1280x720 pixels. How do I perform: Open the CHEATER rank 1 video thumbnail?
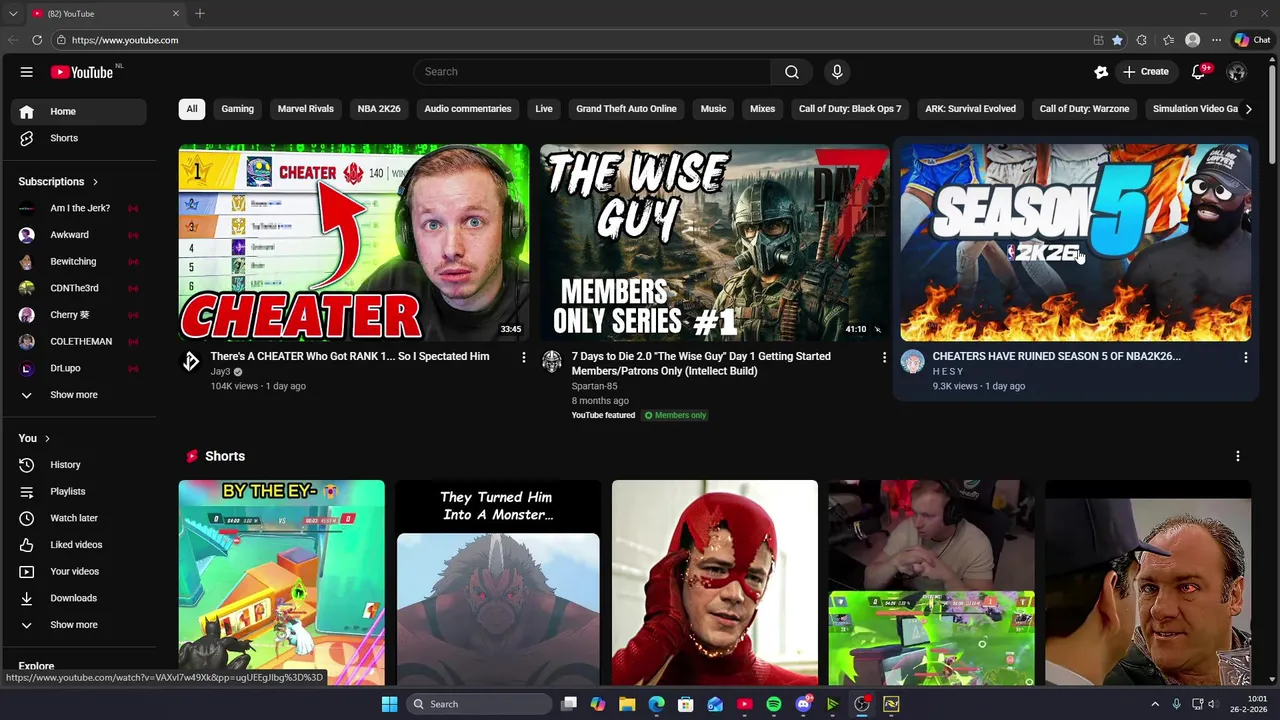click(x=354, y=243)
